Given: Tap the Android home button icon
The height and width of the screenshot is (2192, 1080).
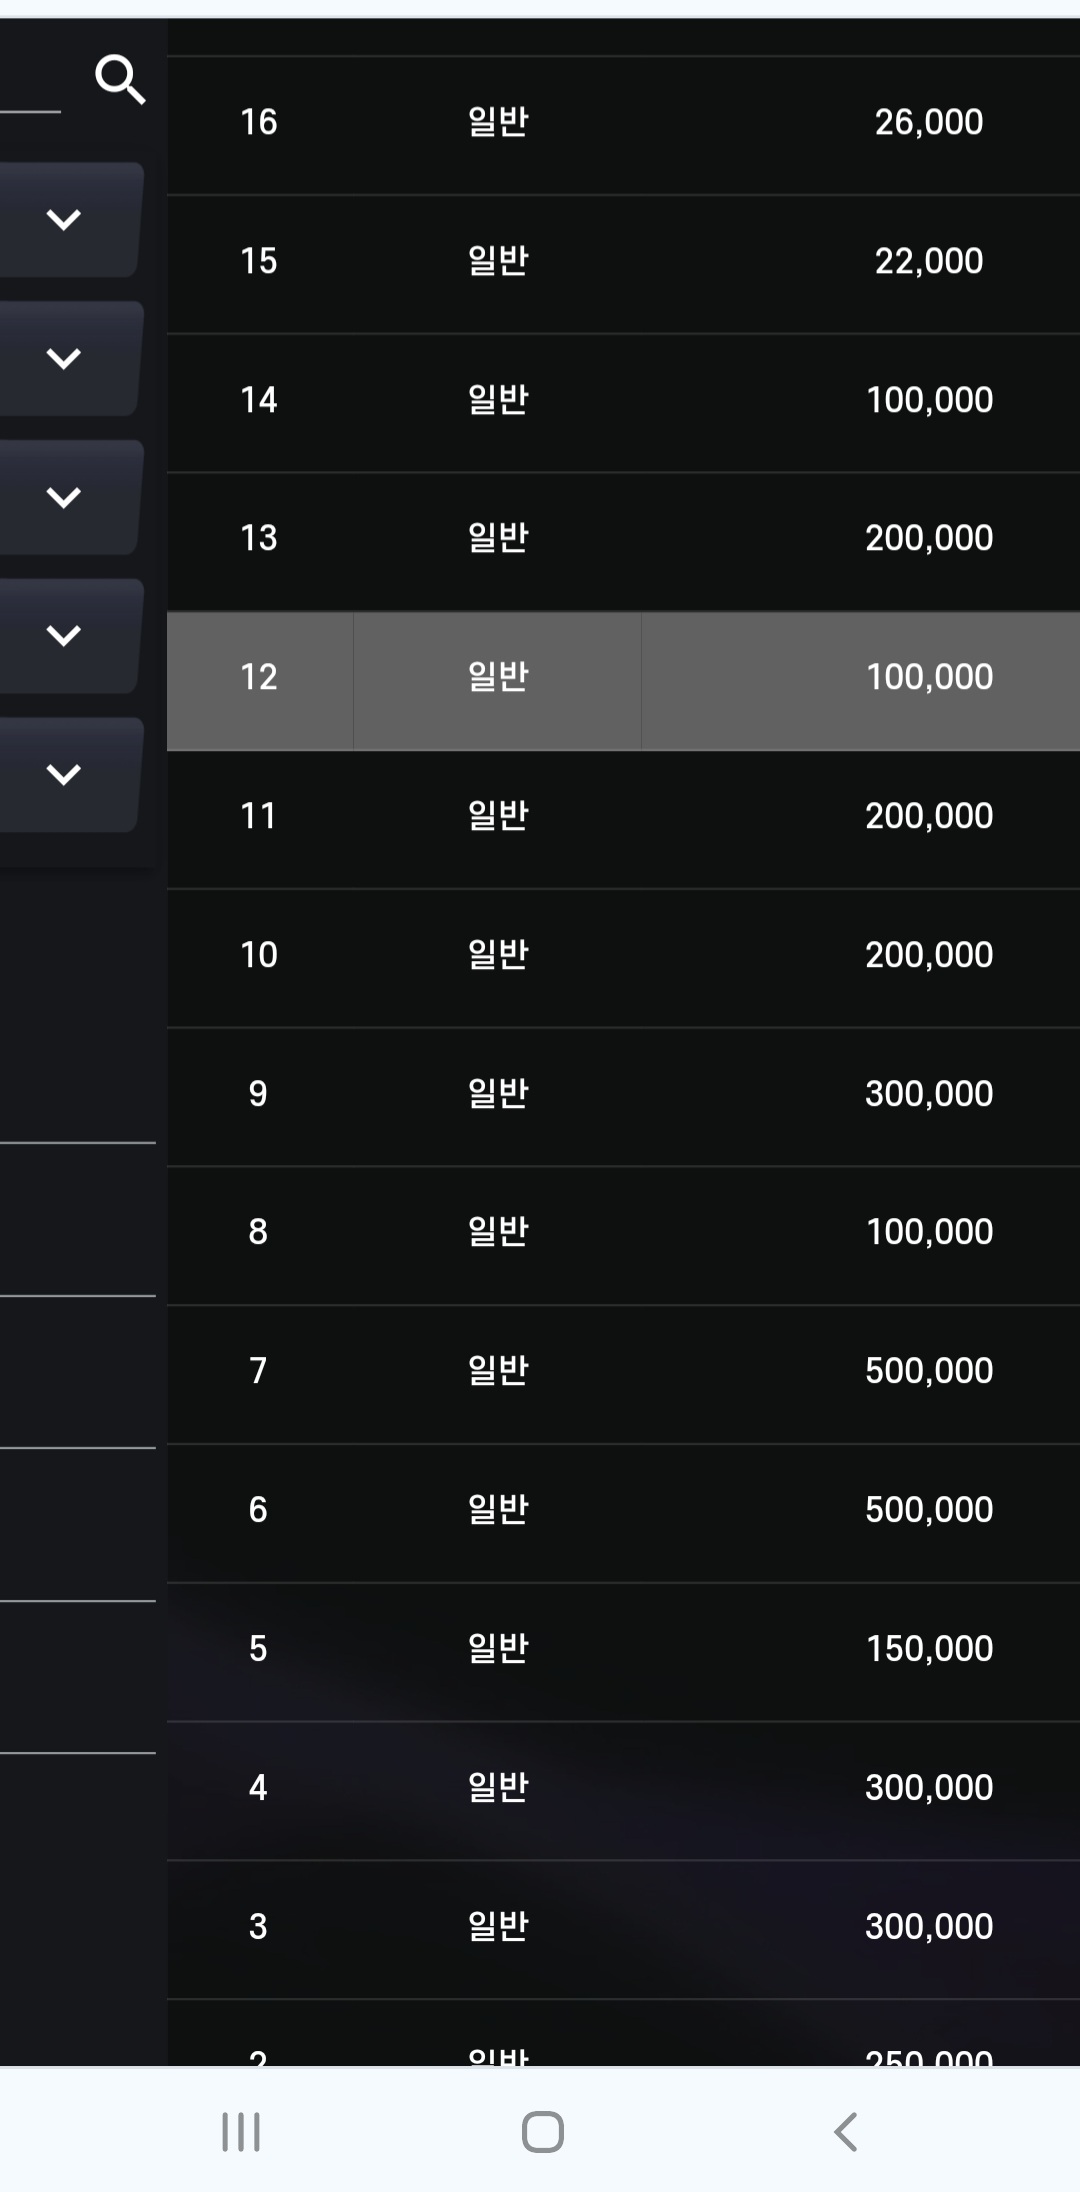Looking at the screenshot, I should [542, 2131].
